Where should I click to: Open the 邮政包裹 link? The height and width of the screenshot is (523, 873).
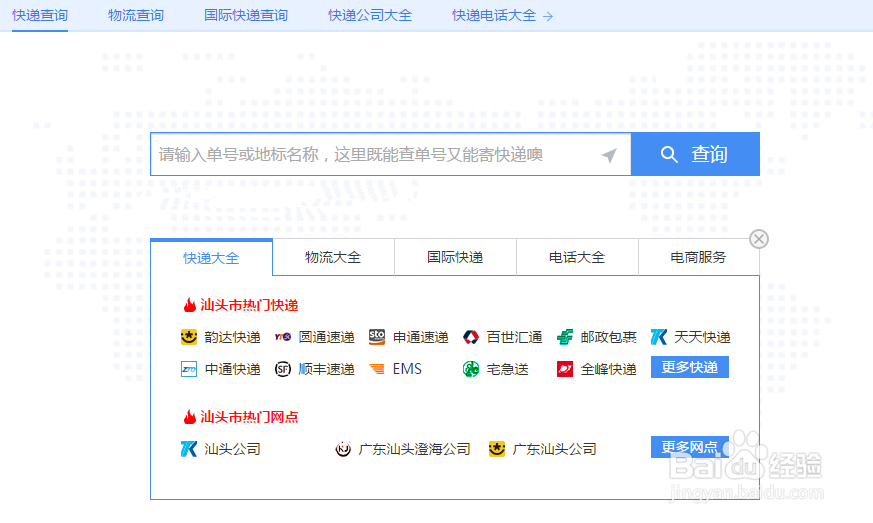609,338
